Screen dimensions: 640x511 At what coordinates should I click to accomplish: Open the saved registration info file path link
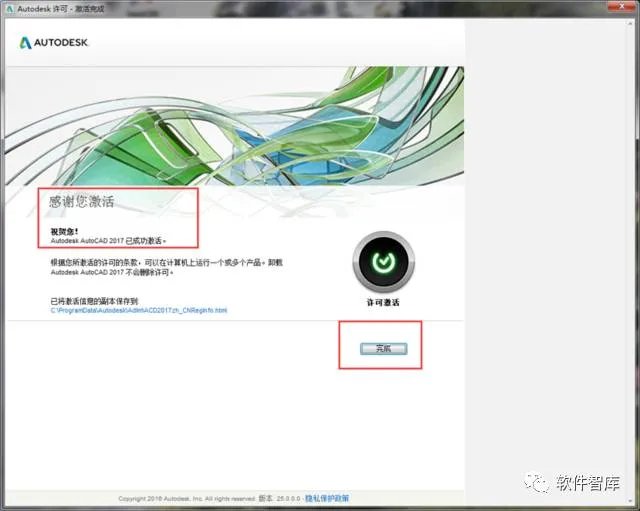tap(139, 310)
